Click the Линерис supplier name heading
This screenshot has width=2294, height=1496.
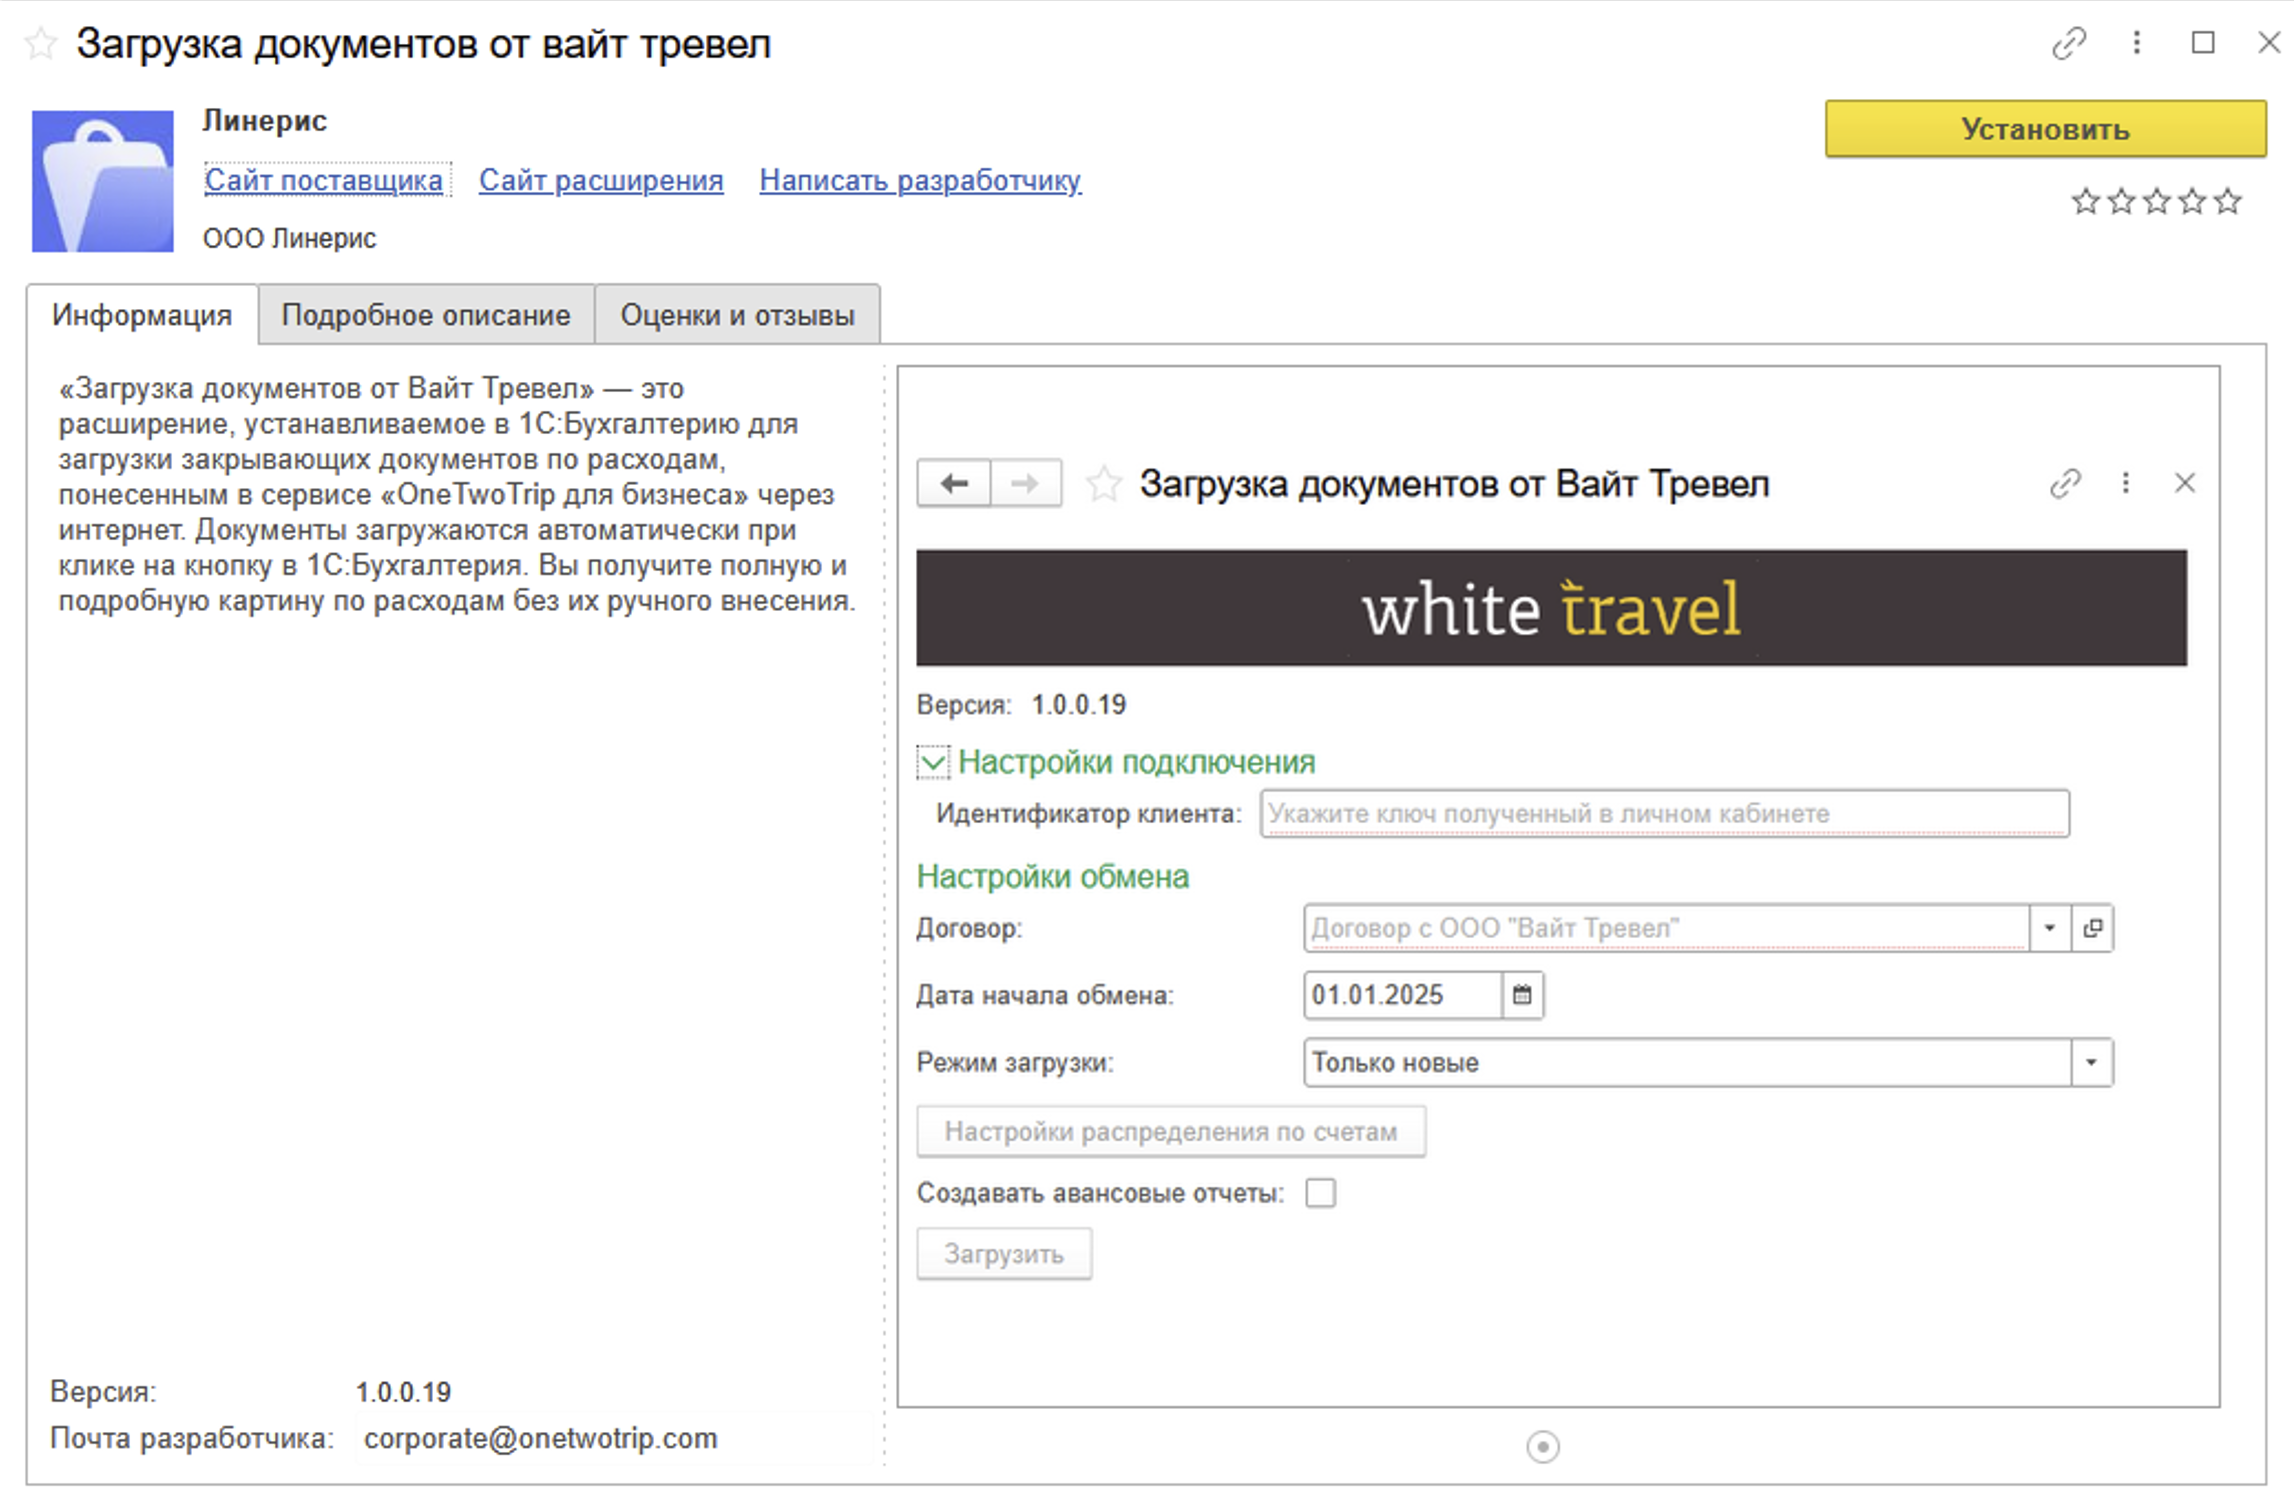click(x=265, y=121)
